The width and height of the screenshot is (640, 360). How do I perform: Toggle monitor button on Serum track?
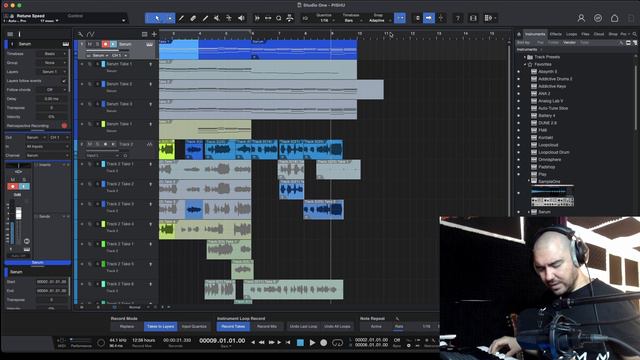click(113, 44)
